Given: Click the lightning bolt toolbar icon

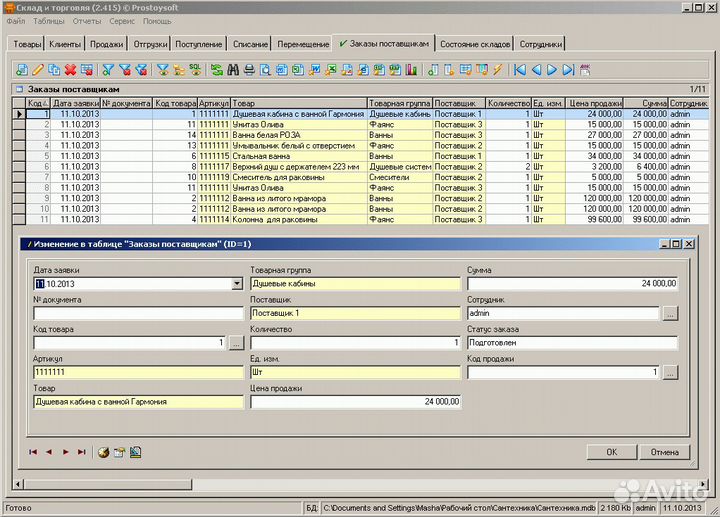Looking at the screenshot, I should pyautogui.click(x=496, y=70).
